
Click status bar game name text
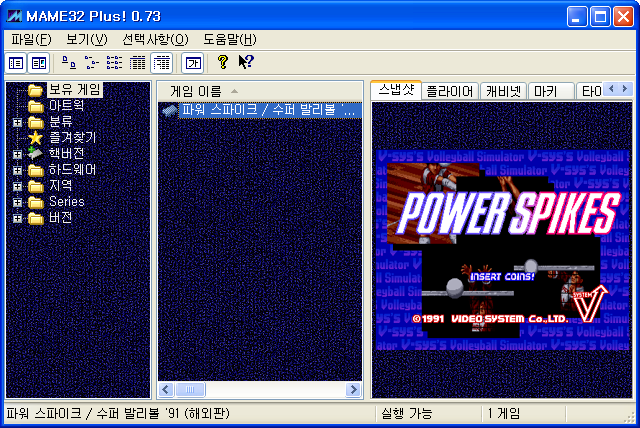pyautogui.click(x=118, y=414)
